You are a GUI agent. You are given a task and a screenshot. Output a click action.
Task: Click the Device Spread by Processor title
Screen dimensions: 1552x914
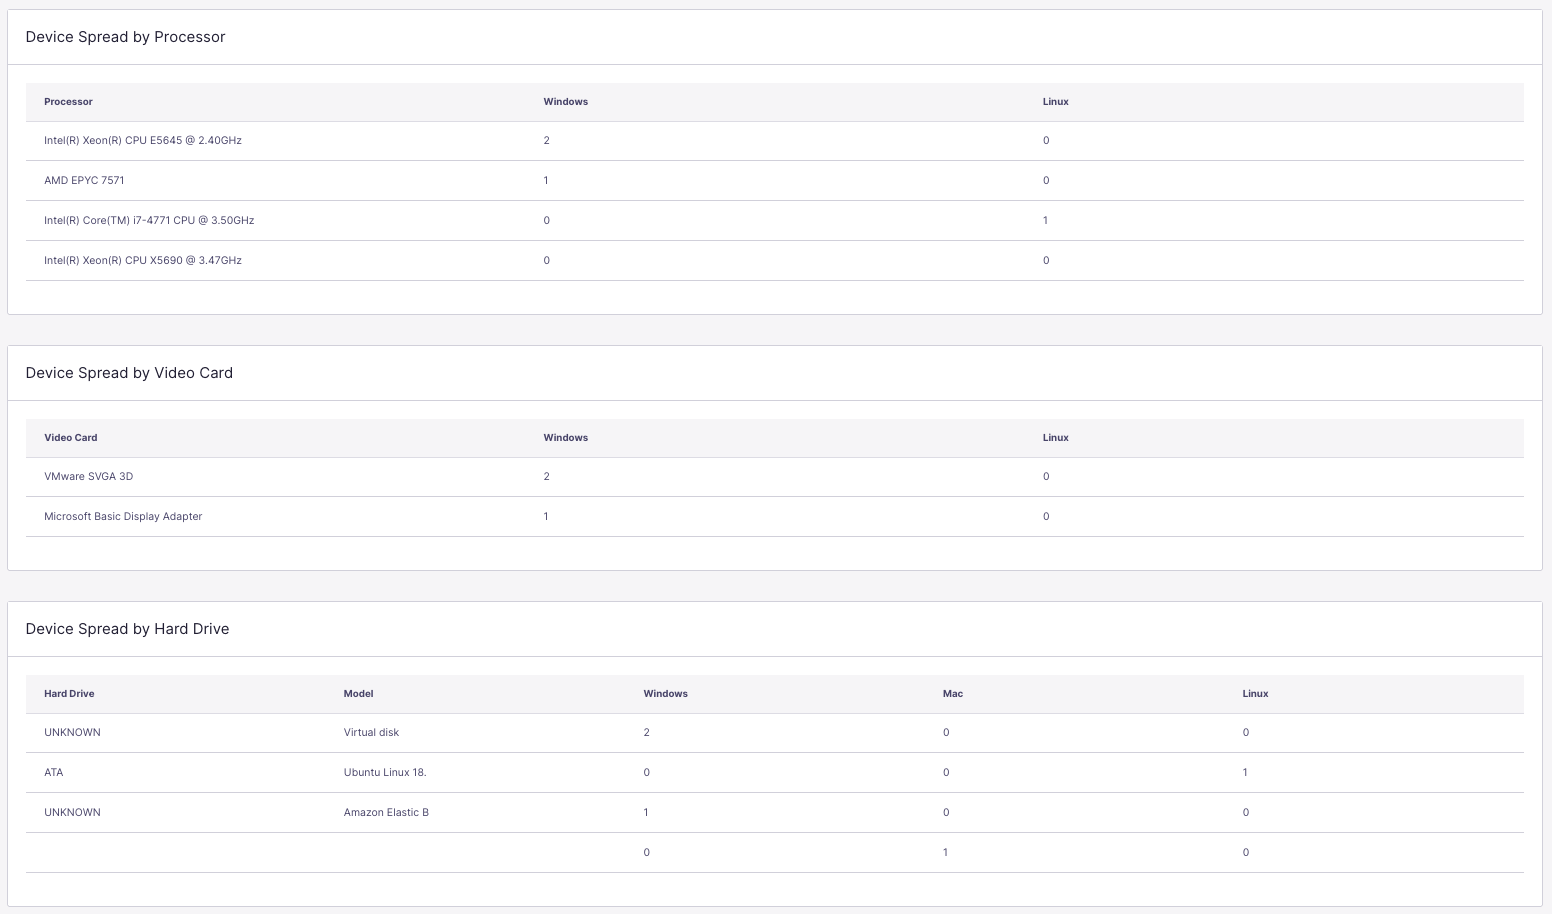pos(125,36)
